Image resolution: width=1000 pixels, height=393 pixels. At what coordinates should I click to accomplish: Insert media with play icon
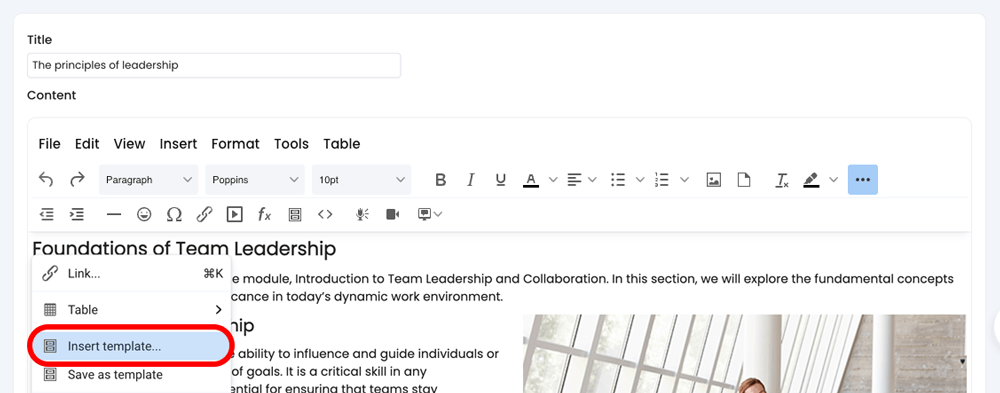coord(235,214)
